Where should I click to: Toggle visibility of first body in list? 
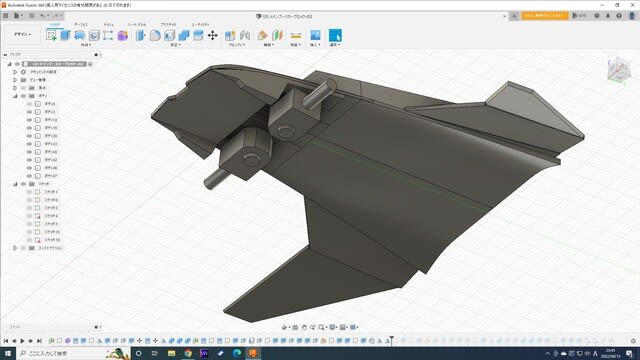point(29,104)
